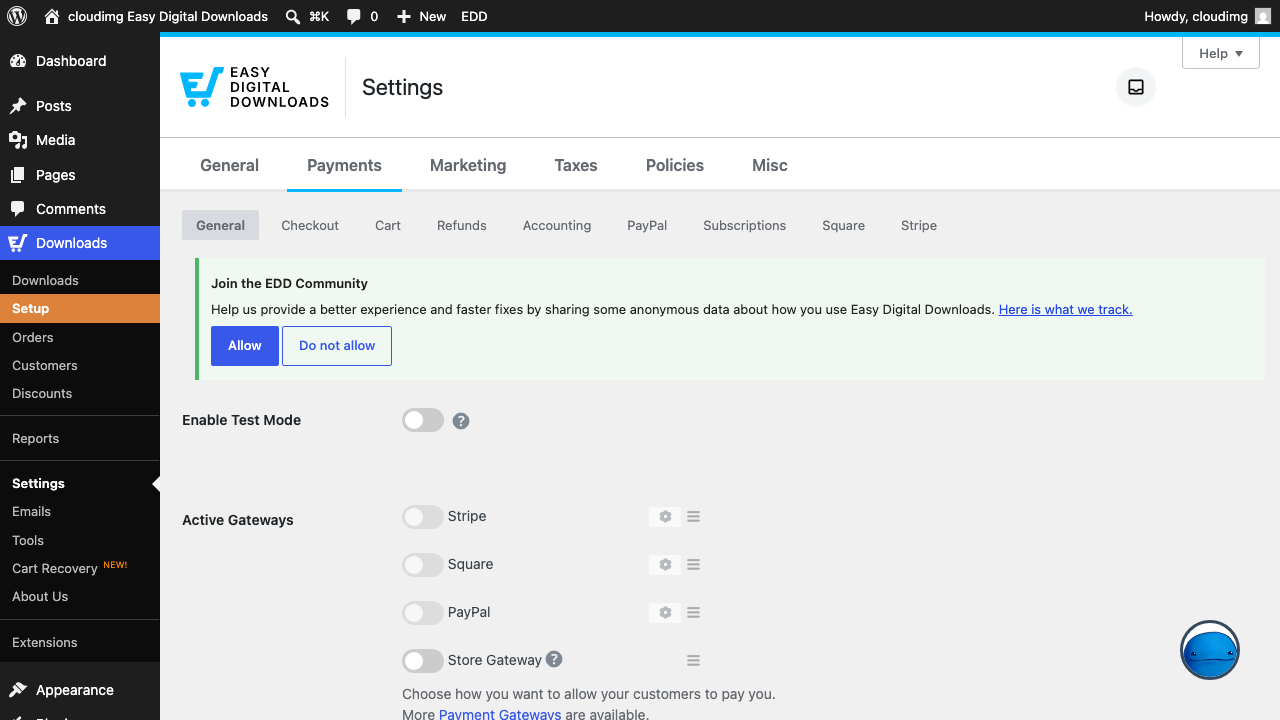Screen dimensions: 1280x720
Task: Click the WordPress logo in admin bar
Action: point(17,16)
